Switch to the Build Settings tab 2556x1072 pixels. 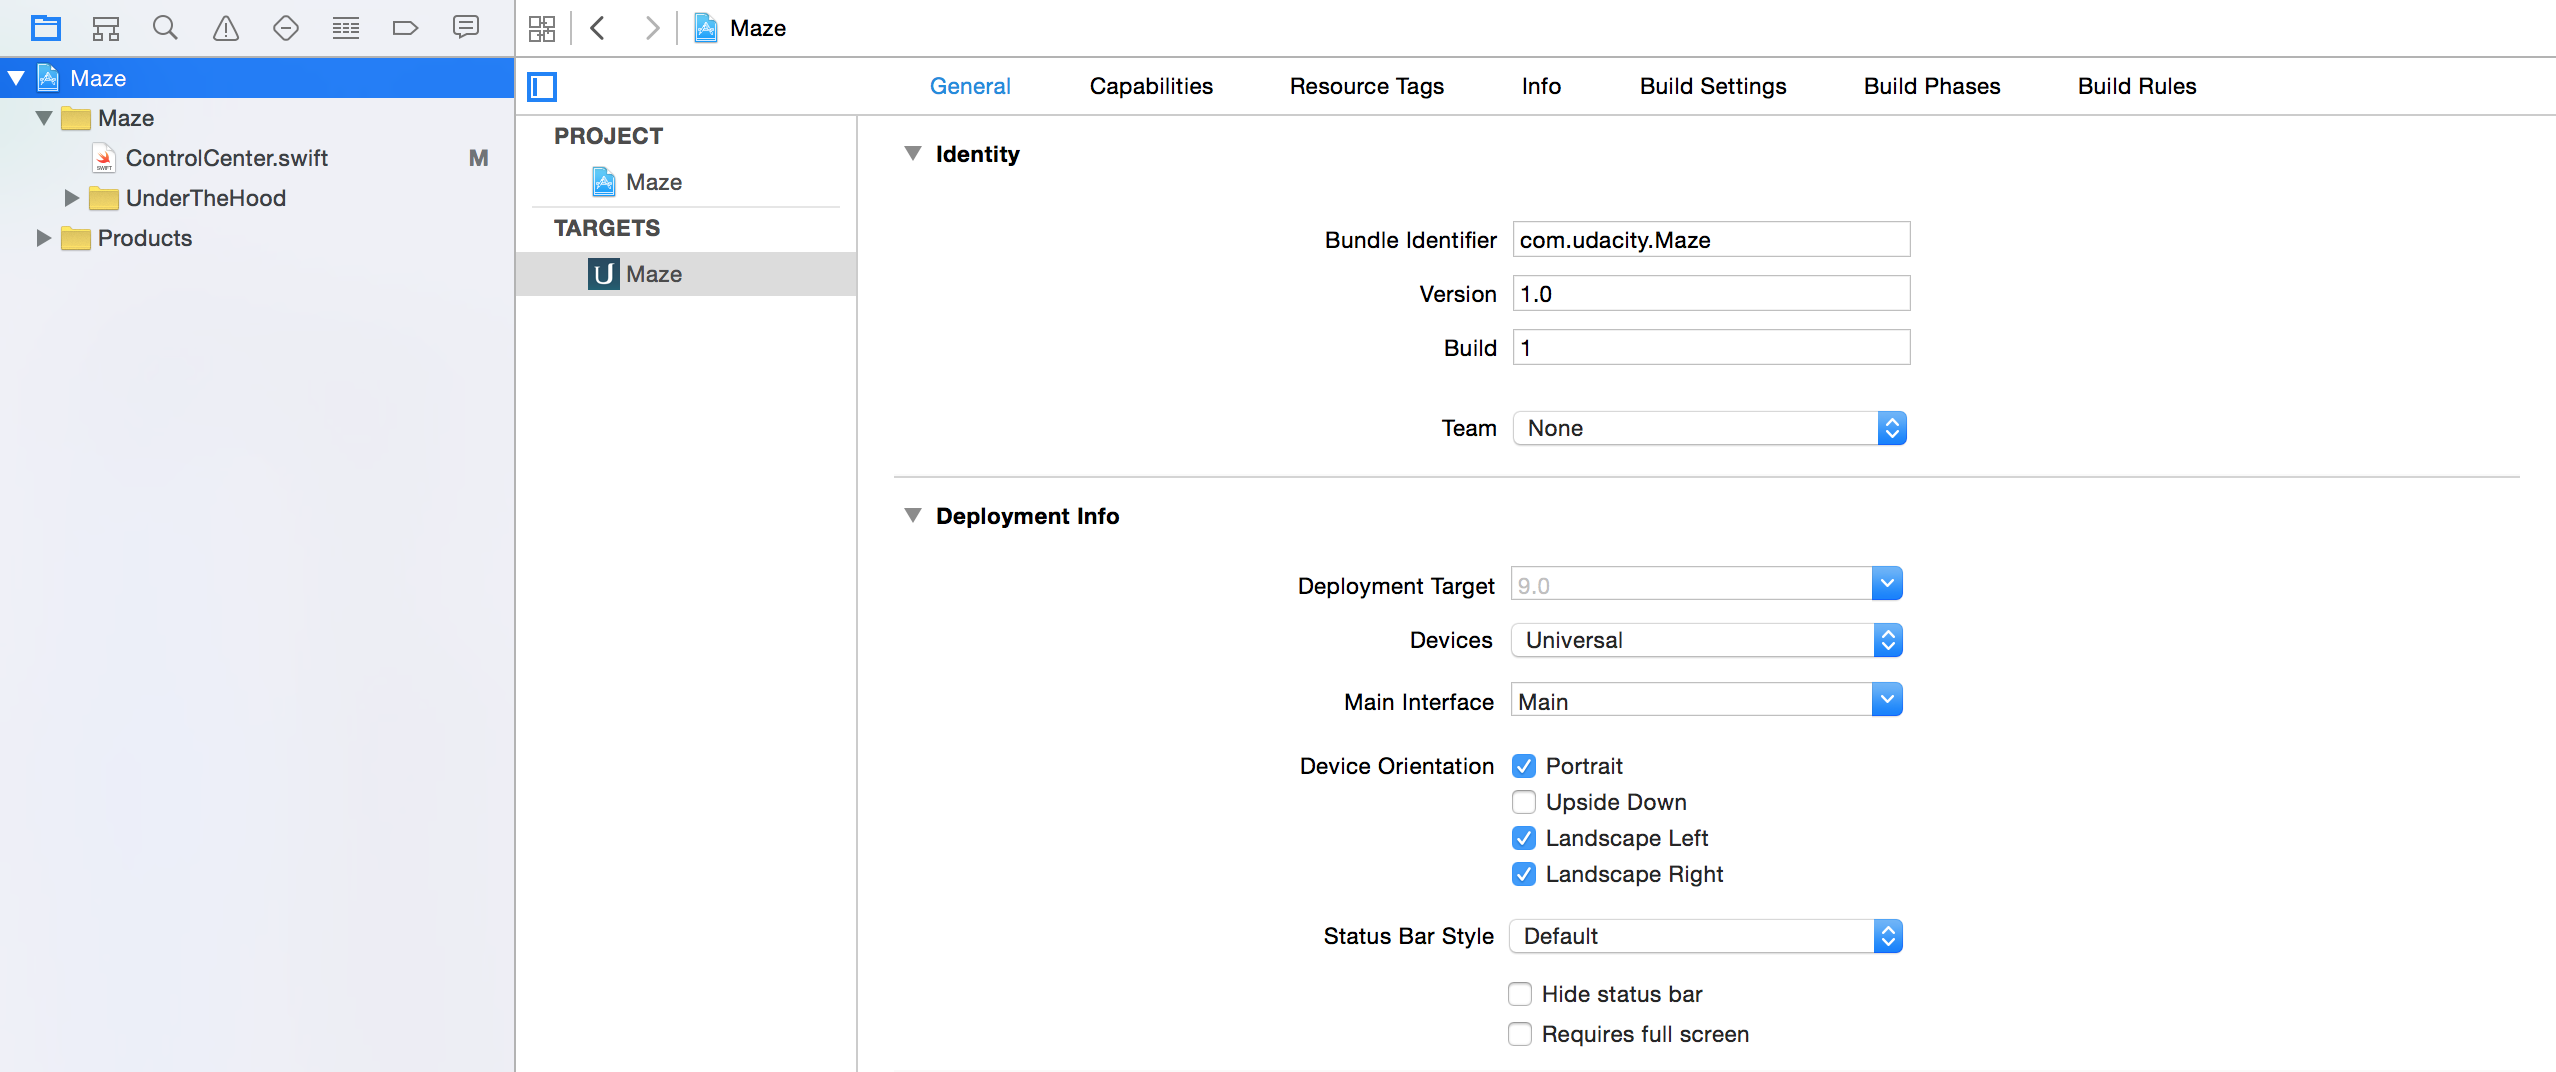(1712, 86)
